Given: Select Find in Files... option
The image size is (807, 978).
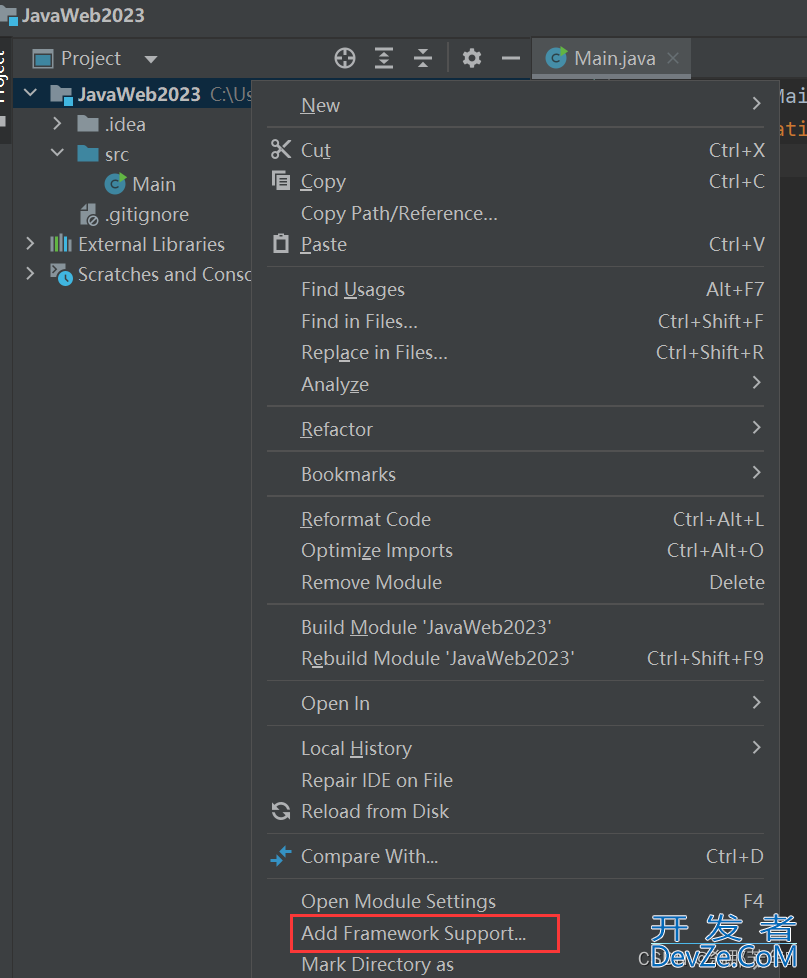Looking at the screenshot, I should [x=515, y=321].
